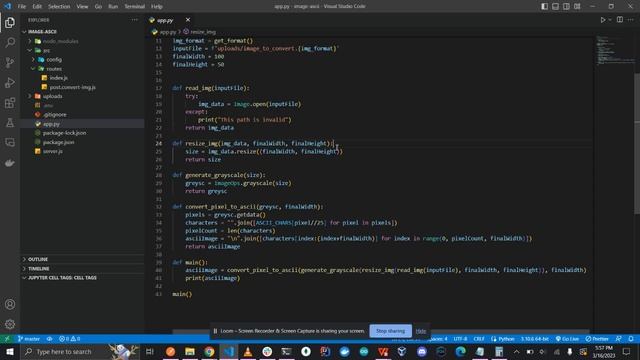Open the Run and Debug view

click(10, 82)
